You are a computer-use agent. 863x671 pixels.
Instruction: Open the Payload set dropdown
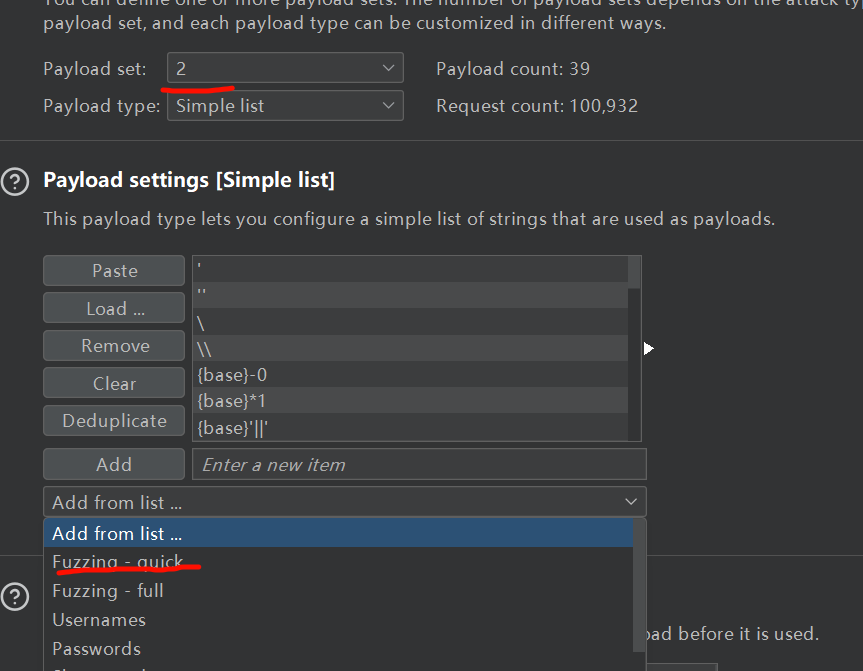tap(285, 69)
